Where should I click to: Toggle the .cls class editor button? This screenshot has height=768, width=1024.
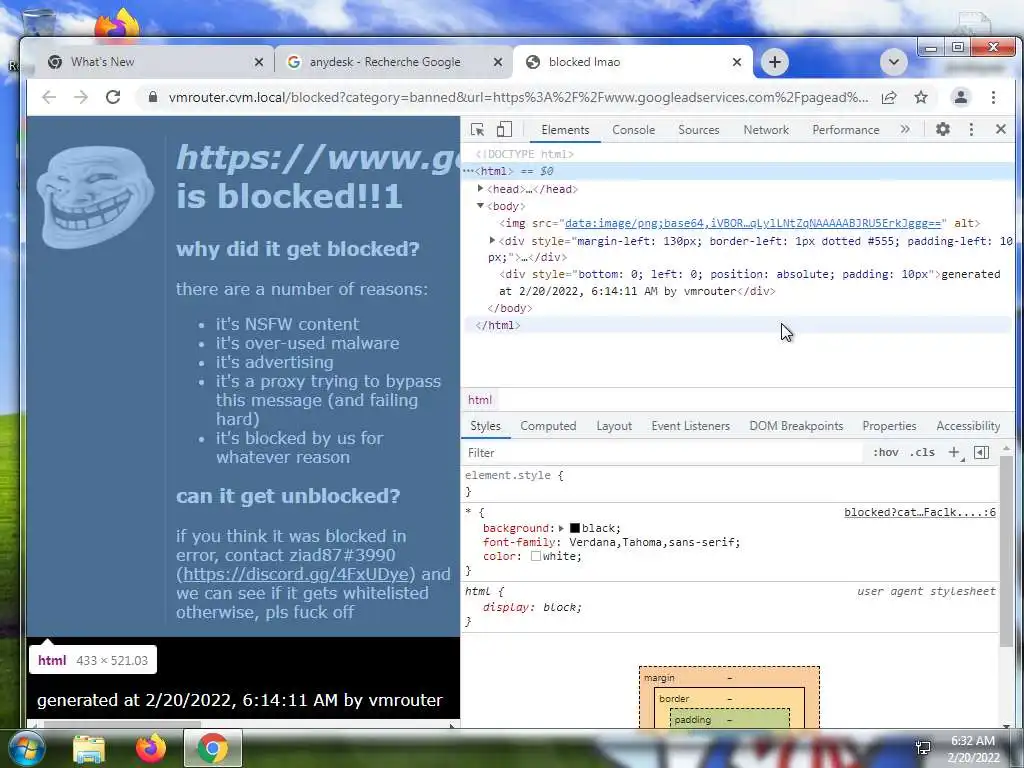pyautogui.click(x=922, y=453)
